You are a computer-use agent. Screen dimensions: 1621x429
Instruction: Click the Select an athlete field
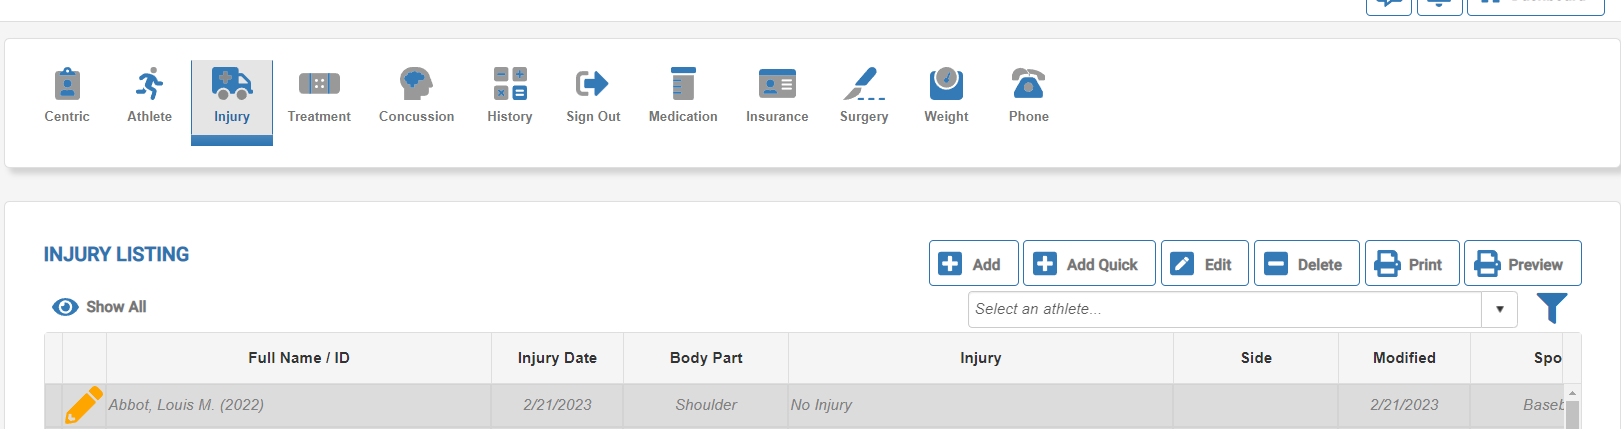1224,310
